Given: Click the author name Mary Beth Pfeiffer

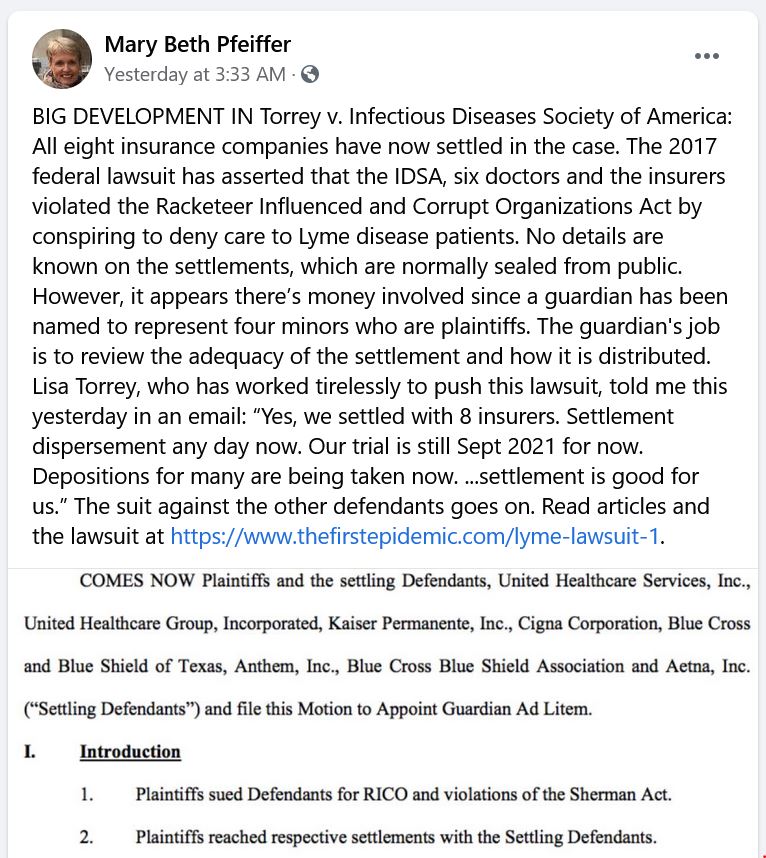Looking at the screenshot, I should (x=197, y=44).
